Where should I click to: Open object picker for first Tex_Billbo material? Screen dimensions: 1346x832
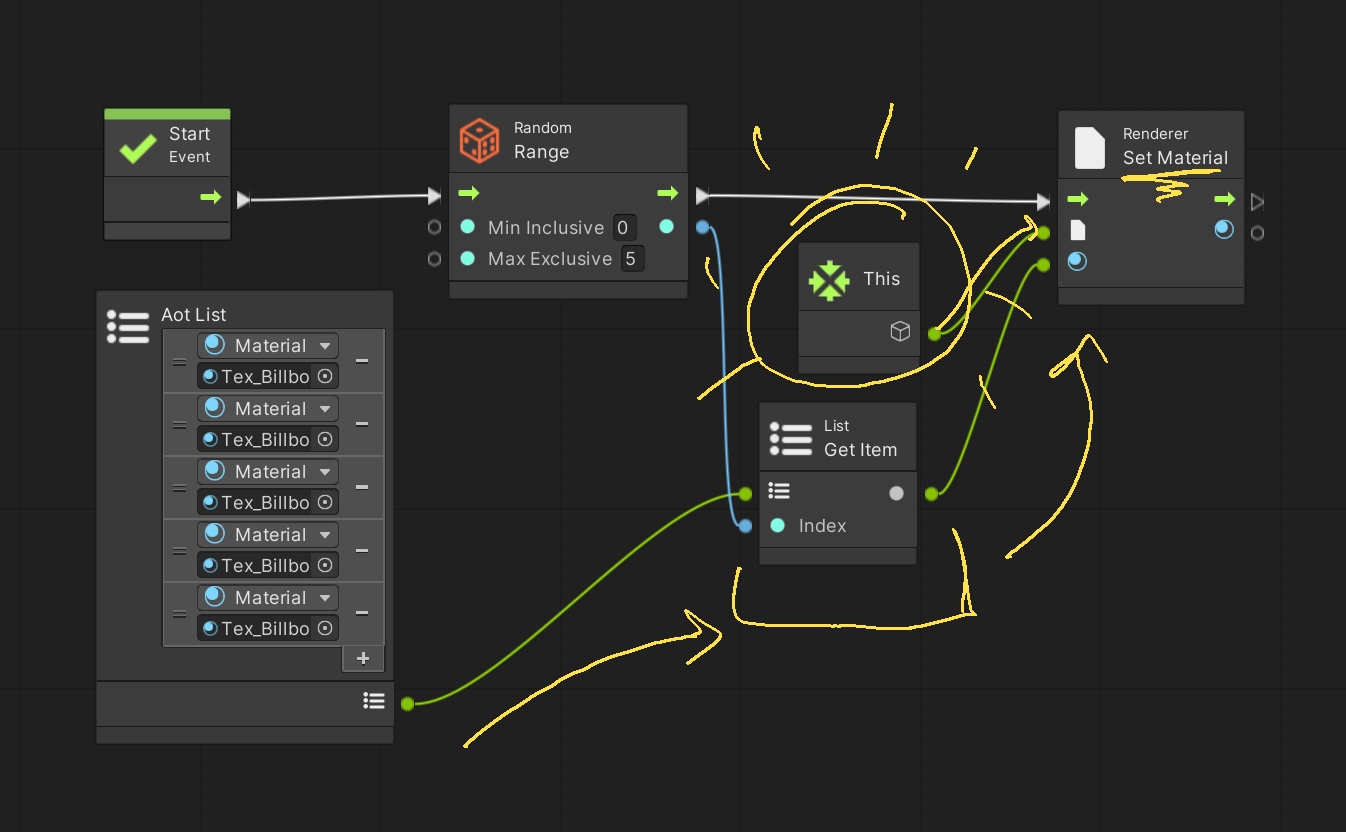tap(324, 377)
